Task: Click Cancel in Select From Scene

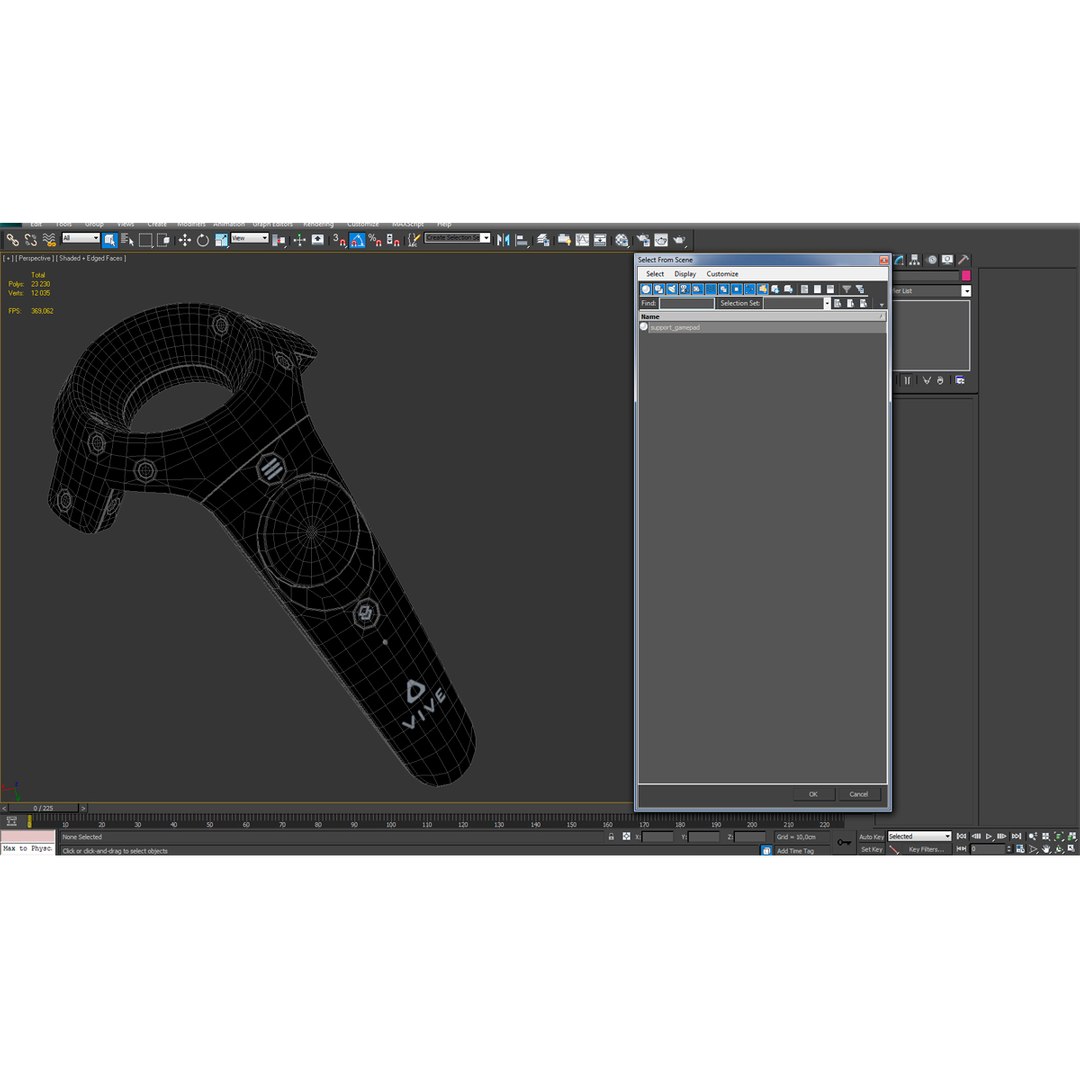Action: point(858,794)
